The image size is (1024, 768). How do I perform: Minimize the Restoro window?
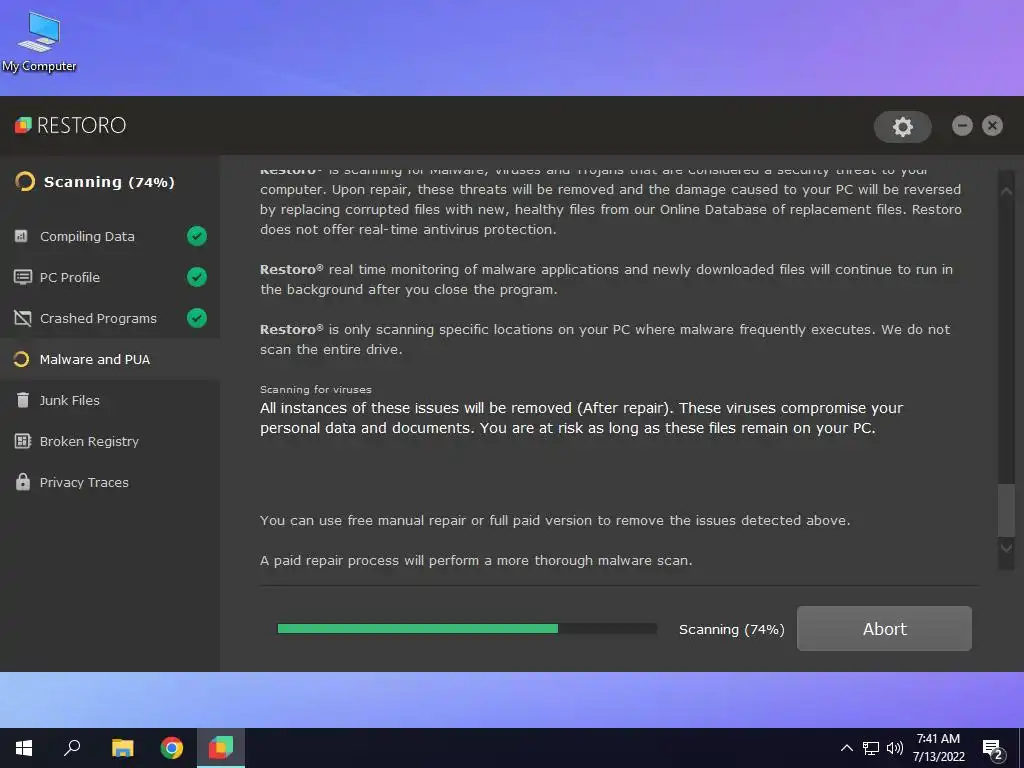tap(962, 125)
